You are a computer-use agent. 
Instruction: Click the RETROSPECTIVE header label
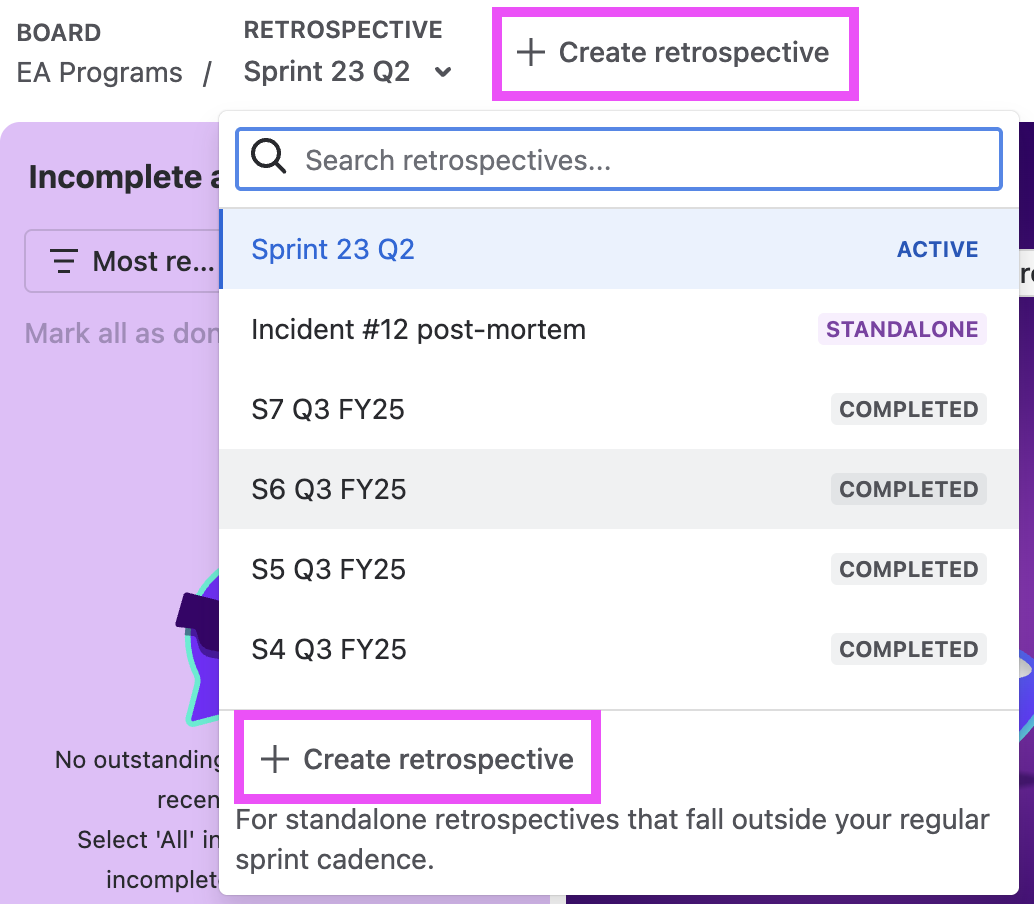pyautogui.click(x=343, y=30)
